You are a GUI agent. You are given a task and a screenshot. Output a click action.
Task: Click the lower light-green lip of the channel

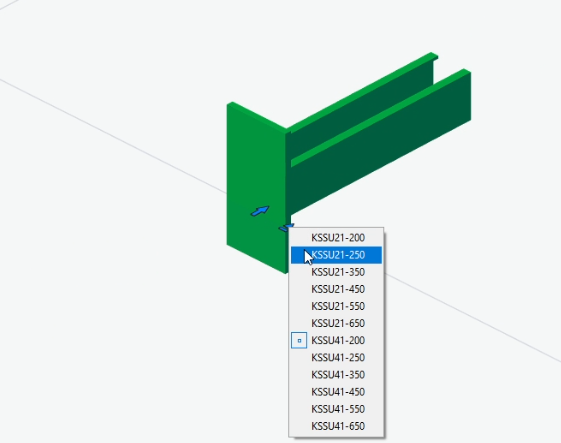coord(379,117)
